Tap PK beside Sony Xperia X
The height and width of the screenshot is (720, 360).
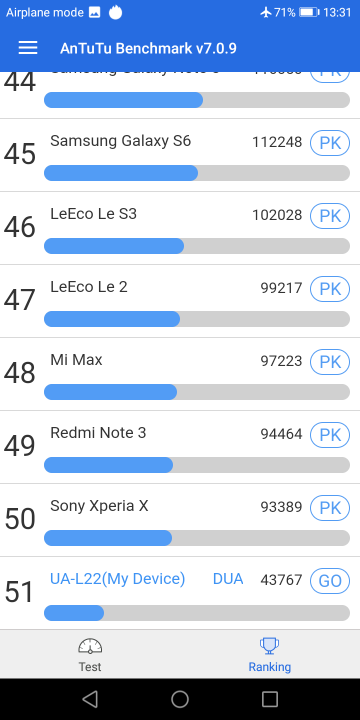(330, 508)
